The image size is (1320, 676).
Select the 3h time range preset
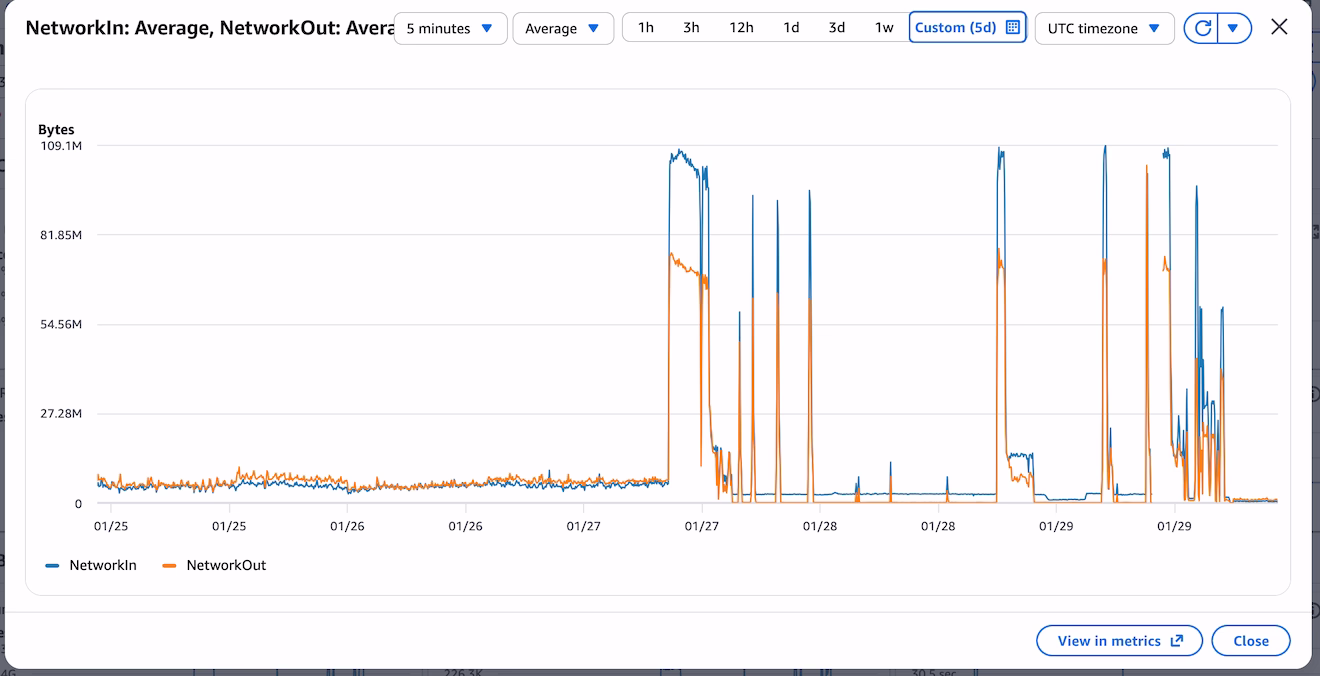pos(691,27)
